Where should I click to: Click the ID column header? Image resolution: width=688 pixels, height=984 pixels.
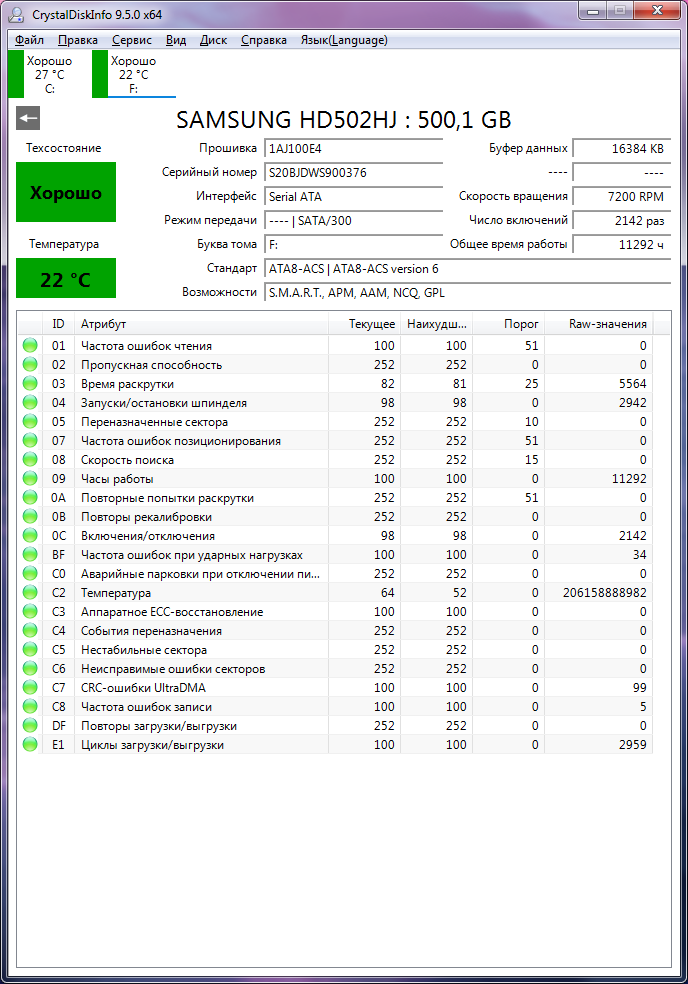(x=58, y=324)
